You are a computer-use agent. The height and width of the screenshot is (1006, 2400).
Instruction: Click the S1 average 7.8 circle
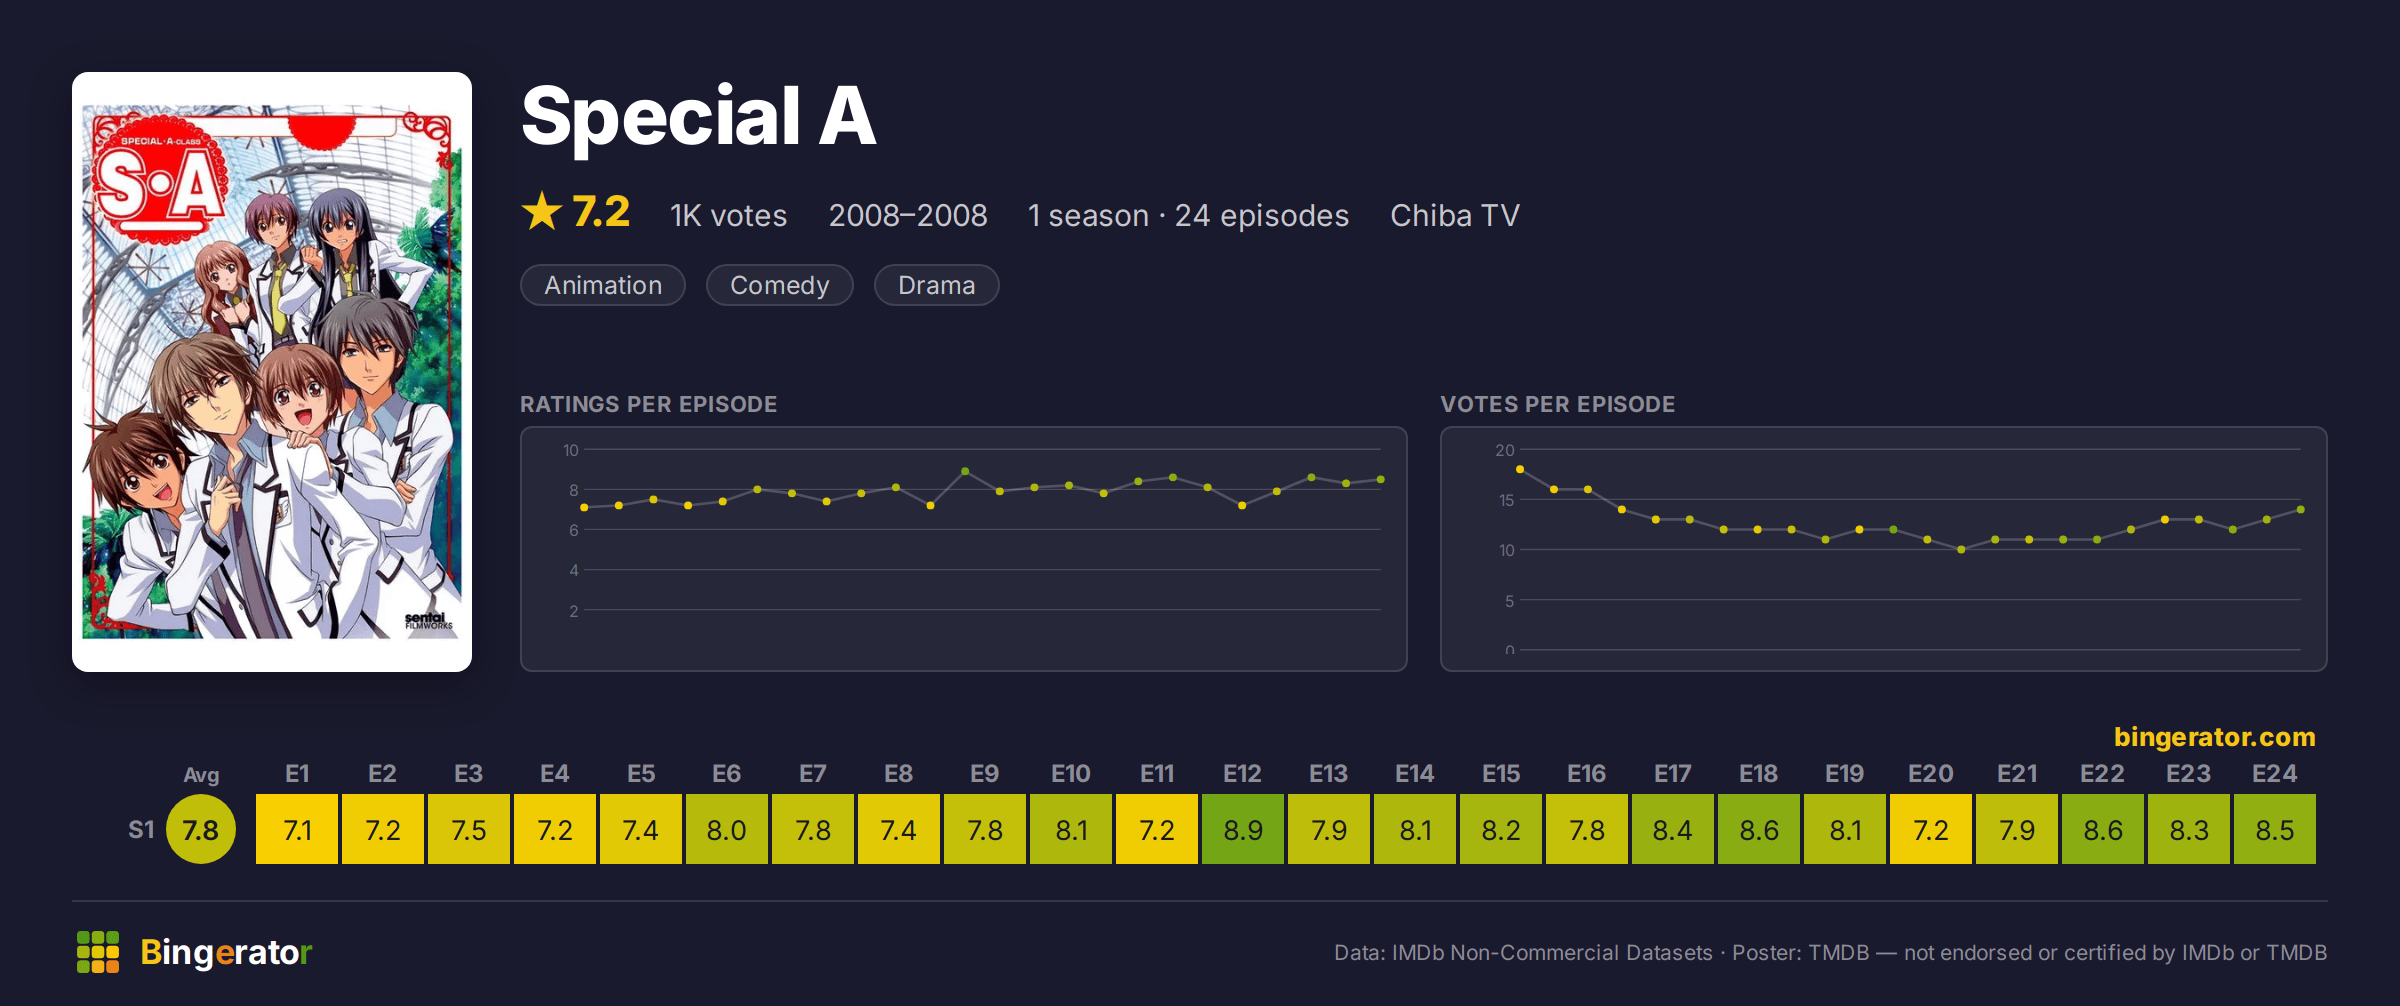tap(201, 829)
